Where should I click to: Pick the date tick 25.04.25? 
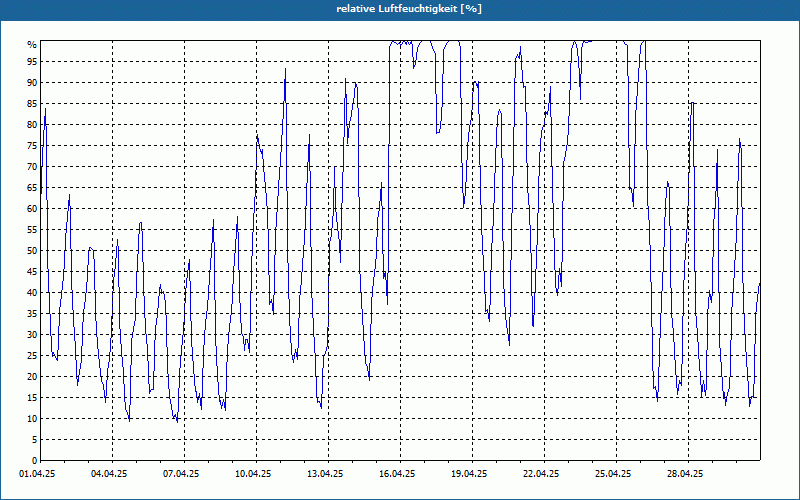(x=613, y=474)
